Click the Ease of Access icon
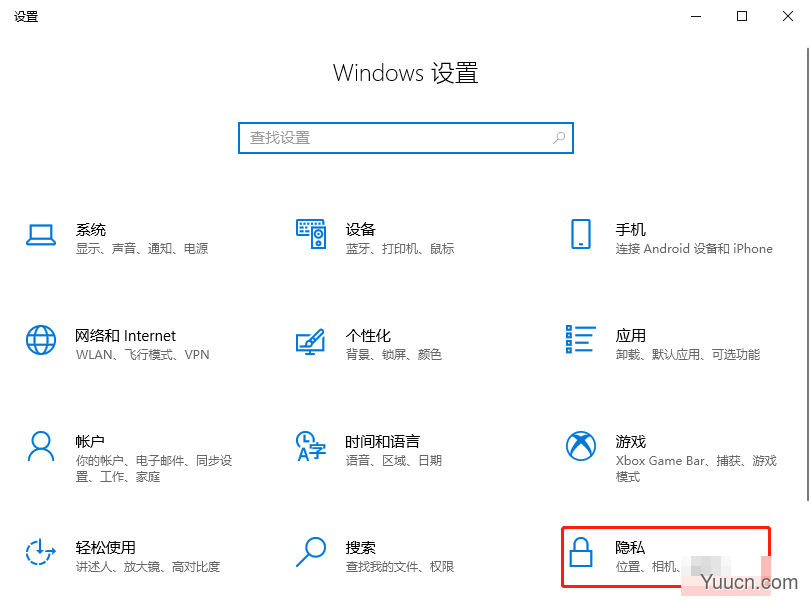This screenshot has width=811, height=612. coord(41,552)
